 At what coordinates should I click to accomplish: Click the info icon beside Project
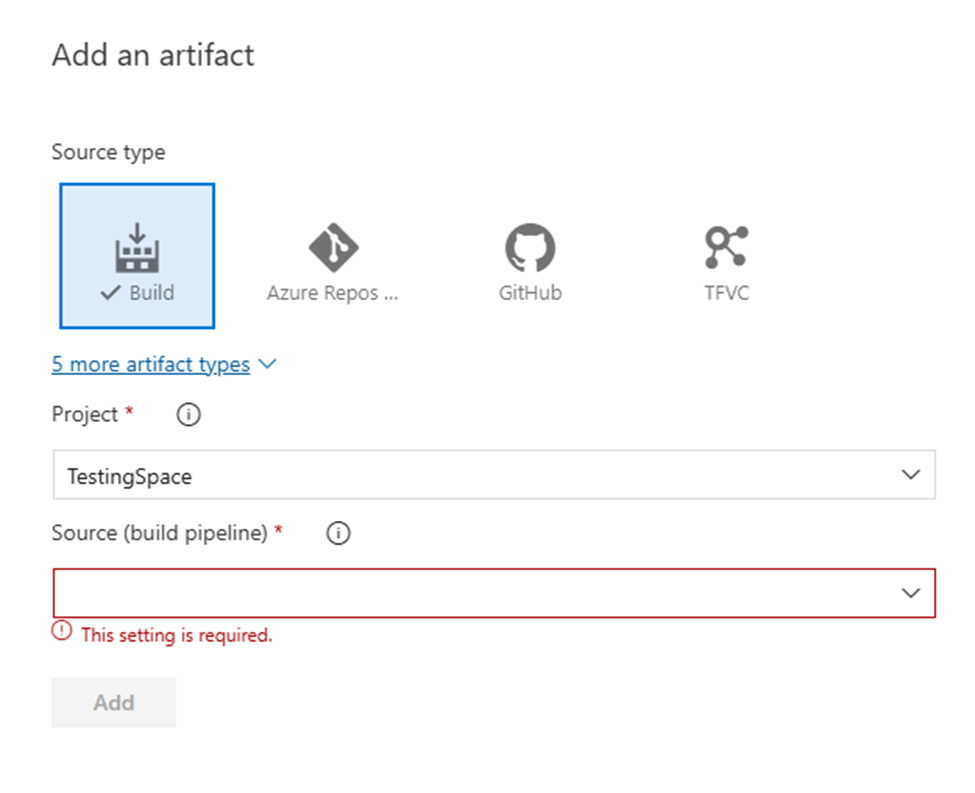(188, 415)
